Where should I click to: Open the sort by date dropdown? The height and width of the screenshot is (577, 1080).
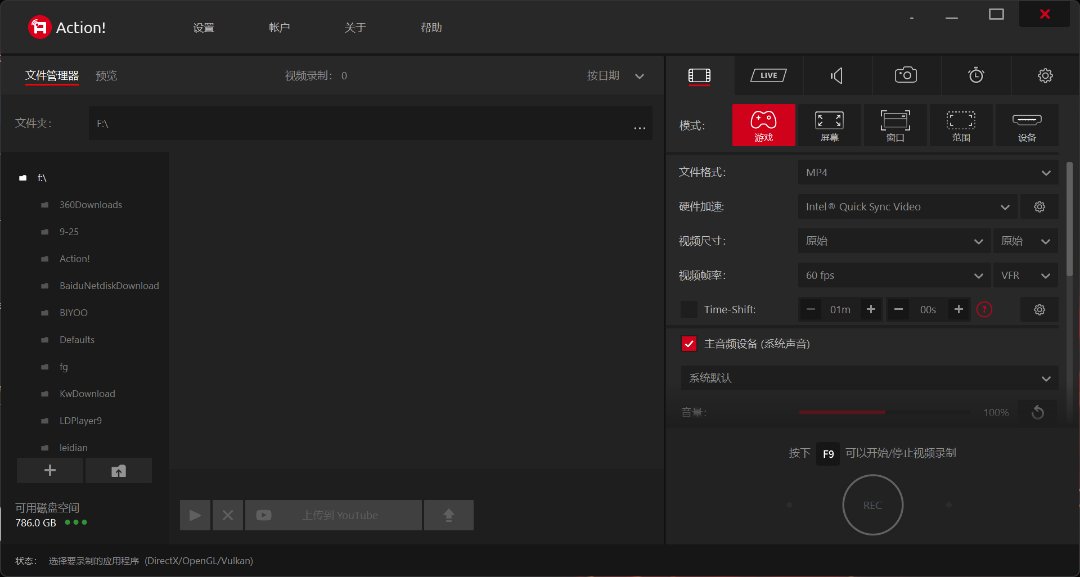(x=615, y=76)
